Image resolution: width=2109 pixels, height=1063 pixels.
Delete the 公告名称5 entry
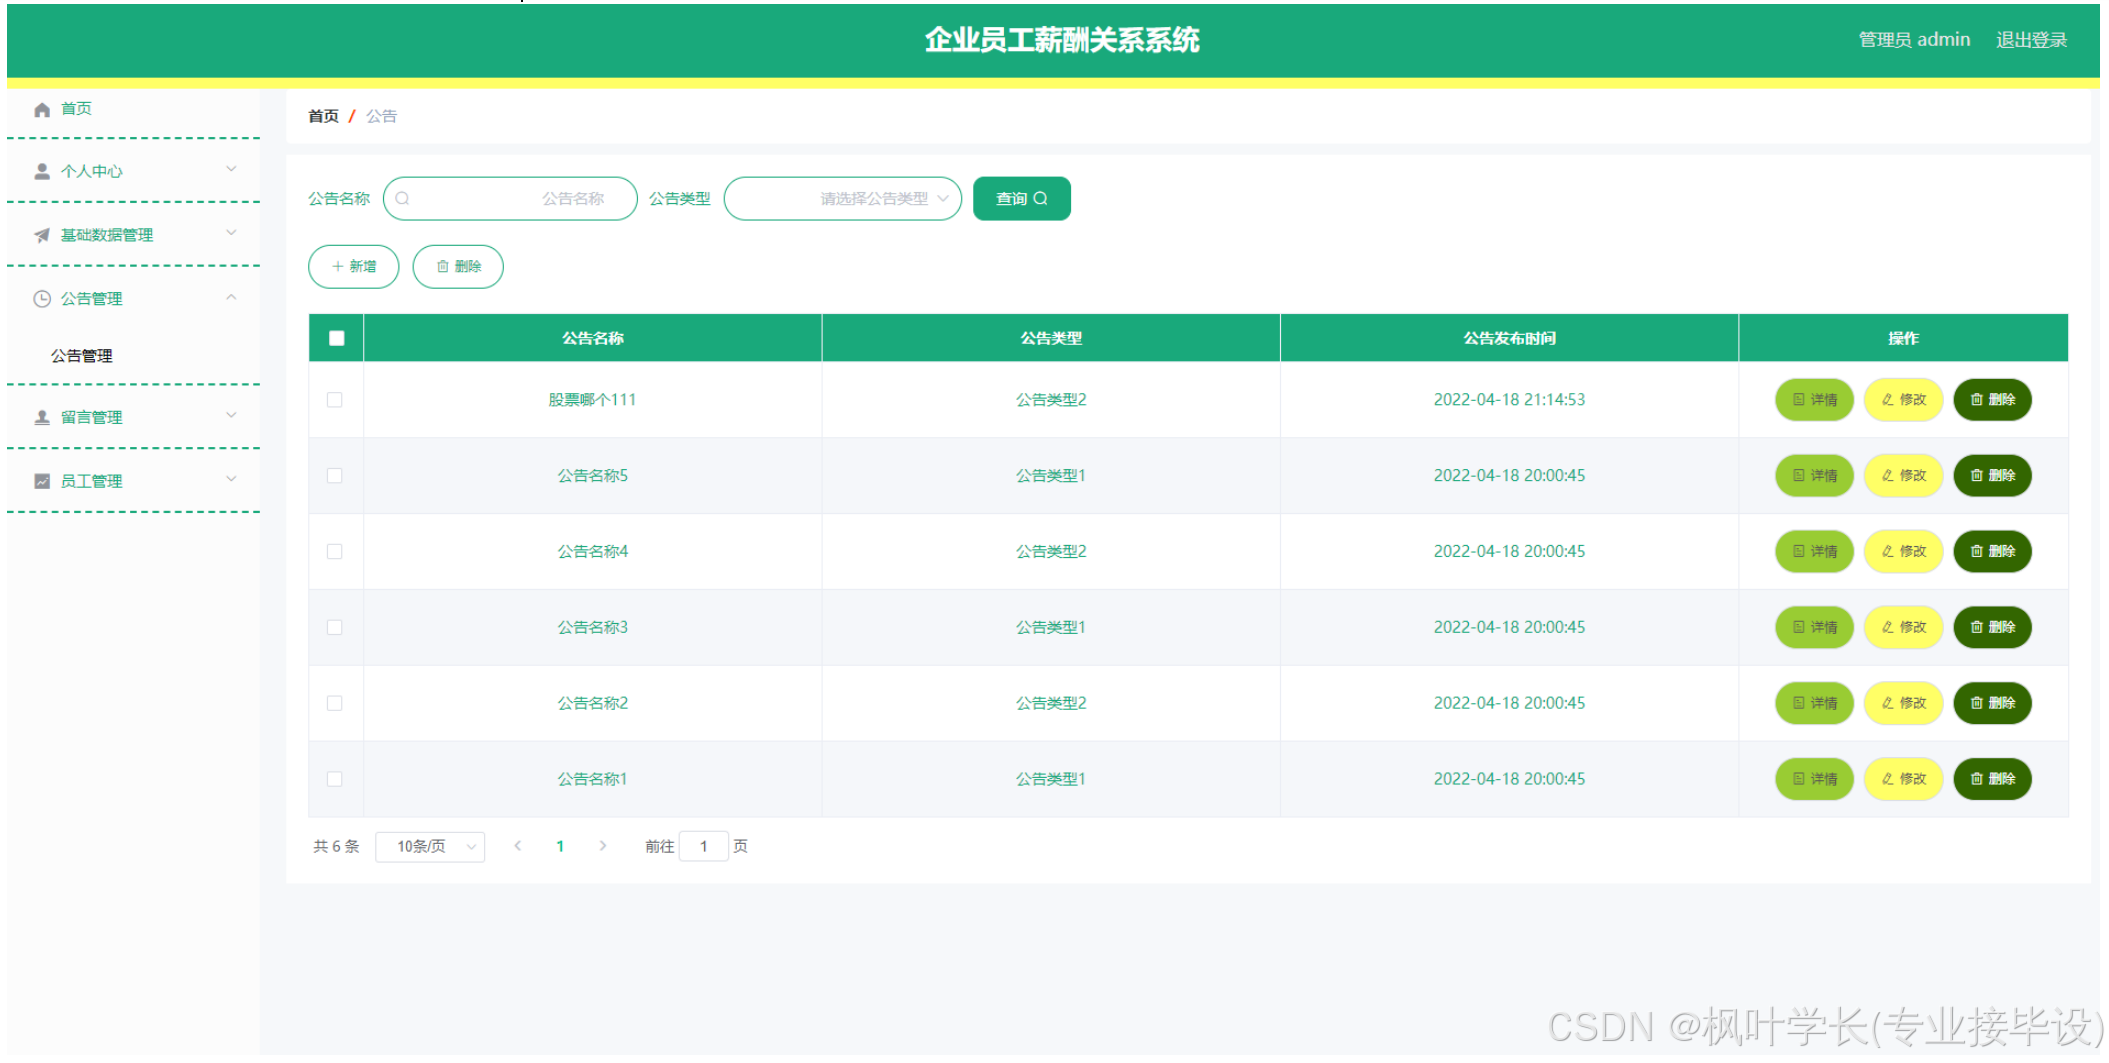[1992, 476]
